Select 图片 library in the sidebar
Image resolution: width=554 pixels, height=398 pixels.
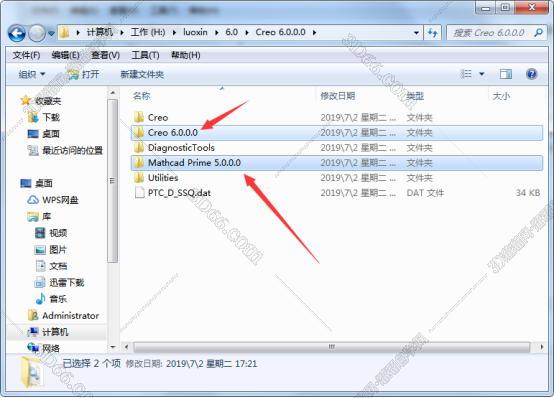coord(58,250)
